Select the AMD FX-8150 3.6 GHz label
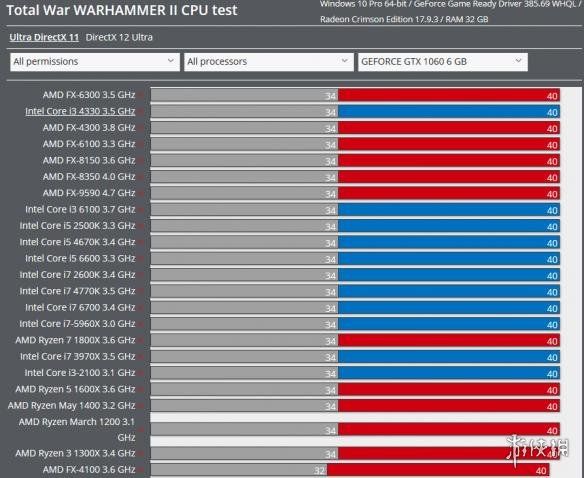This screenshot has height=478, width=584. (x=89, y=161)
